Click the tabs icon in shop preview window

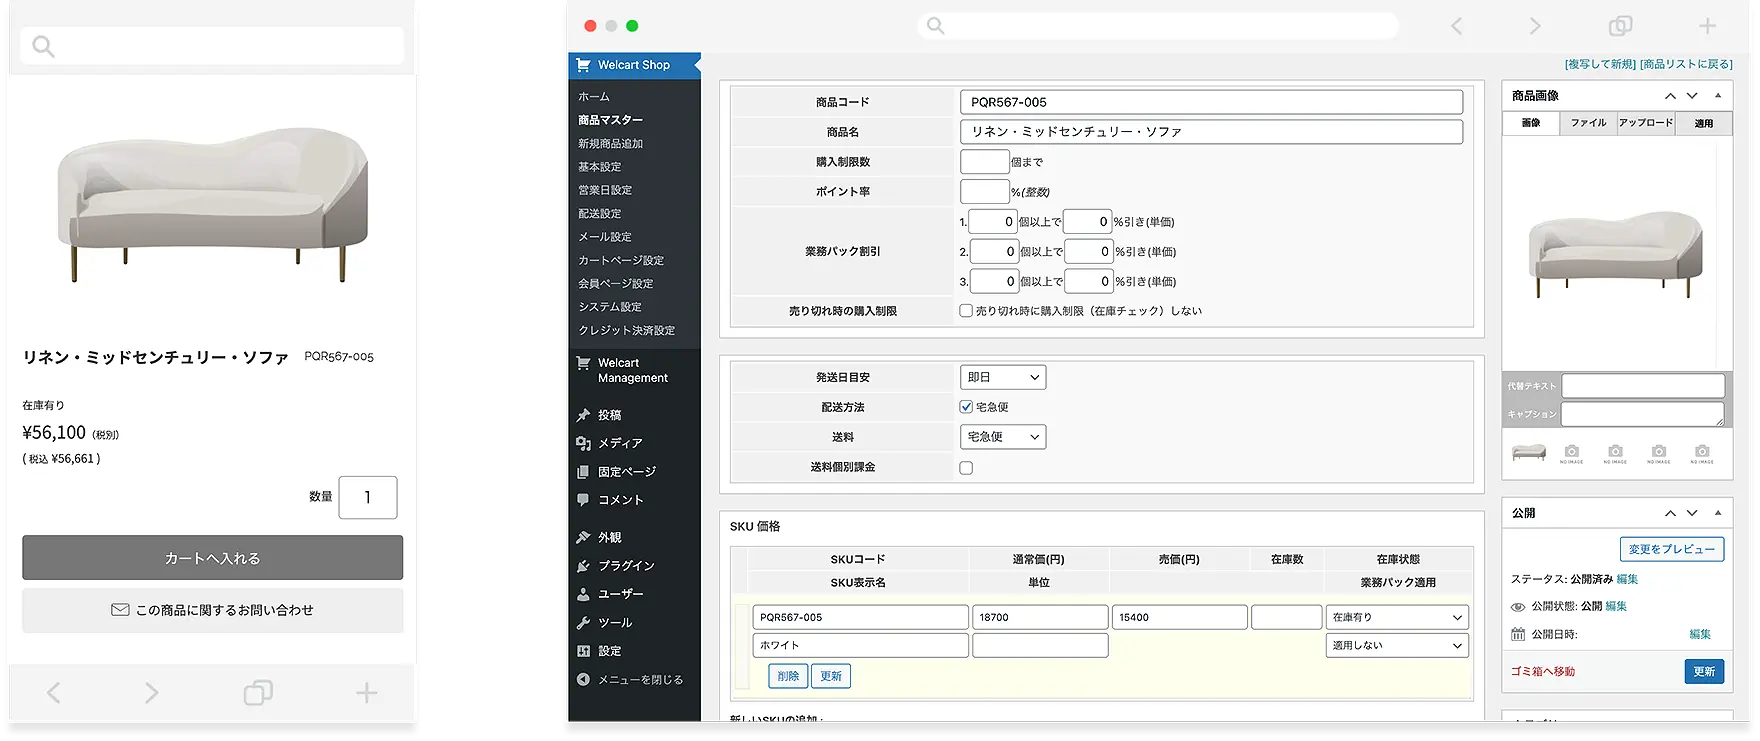click(x=258, y=692)
